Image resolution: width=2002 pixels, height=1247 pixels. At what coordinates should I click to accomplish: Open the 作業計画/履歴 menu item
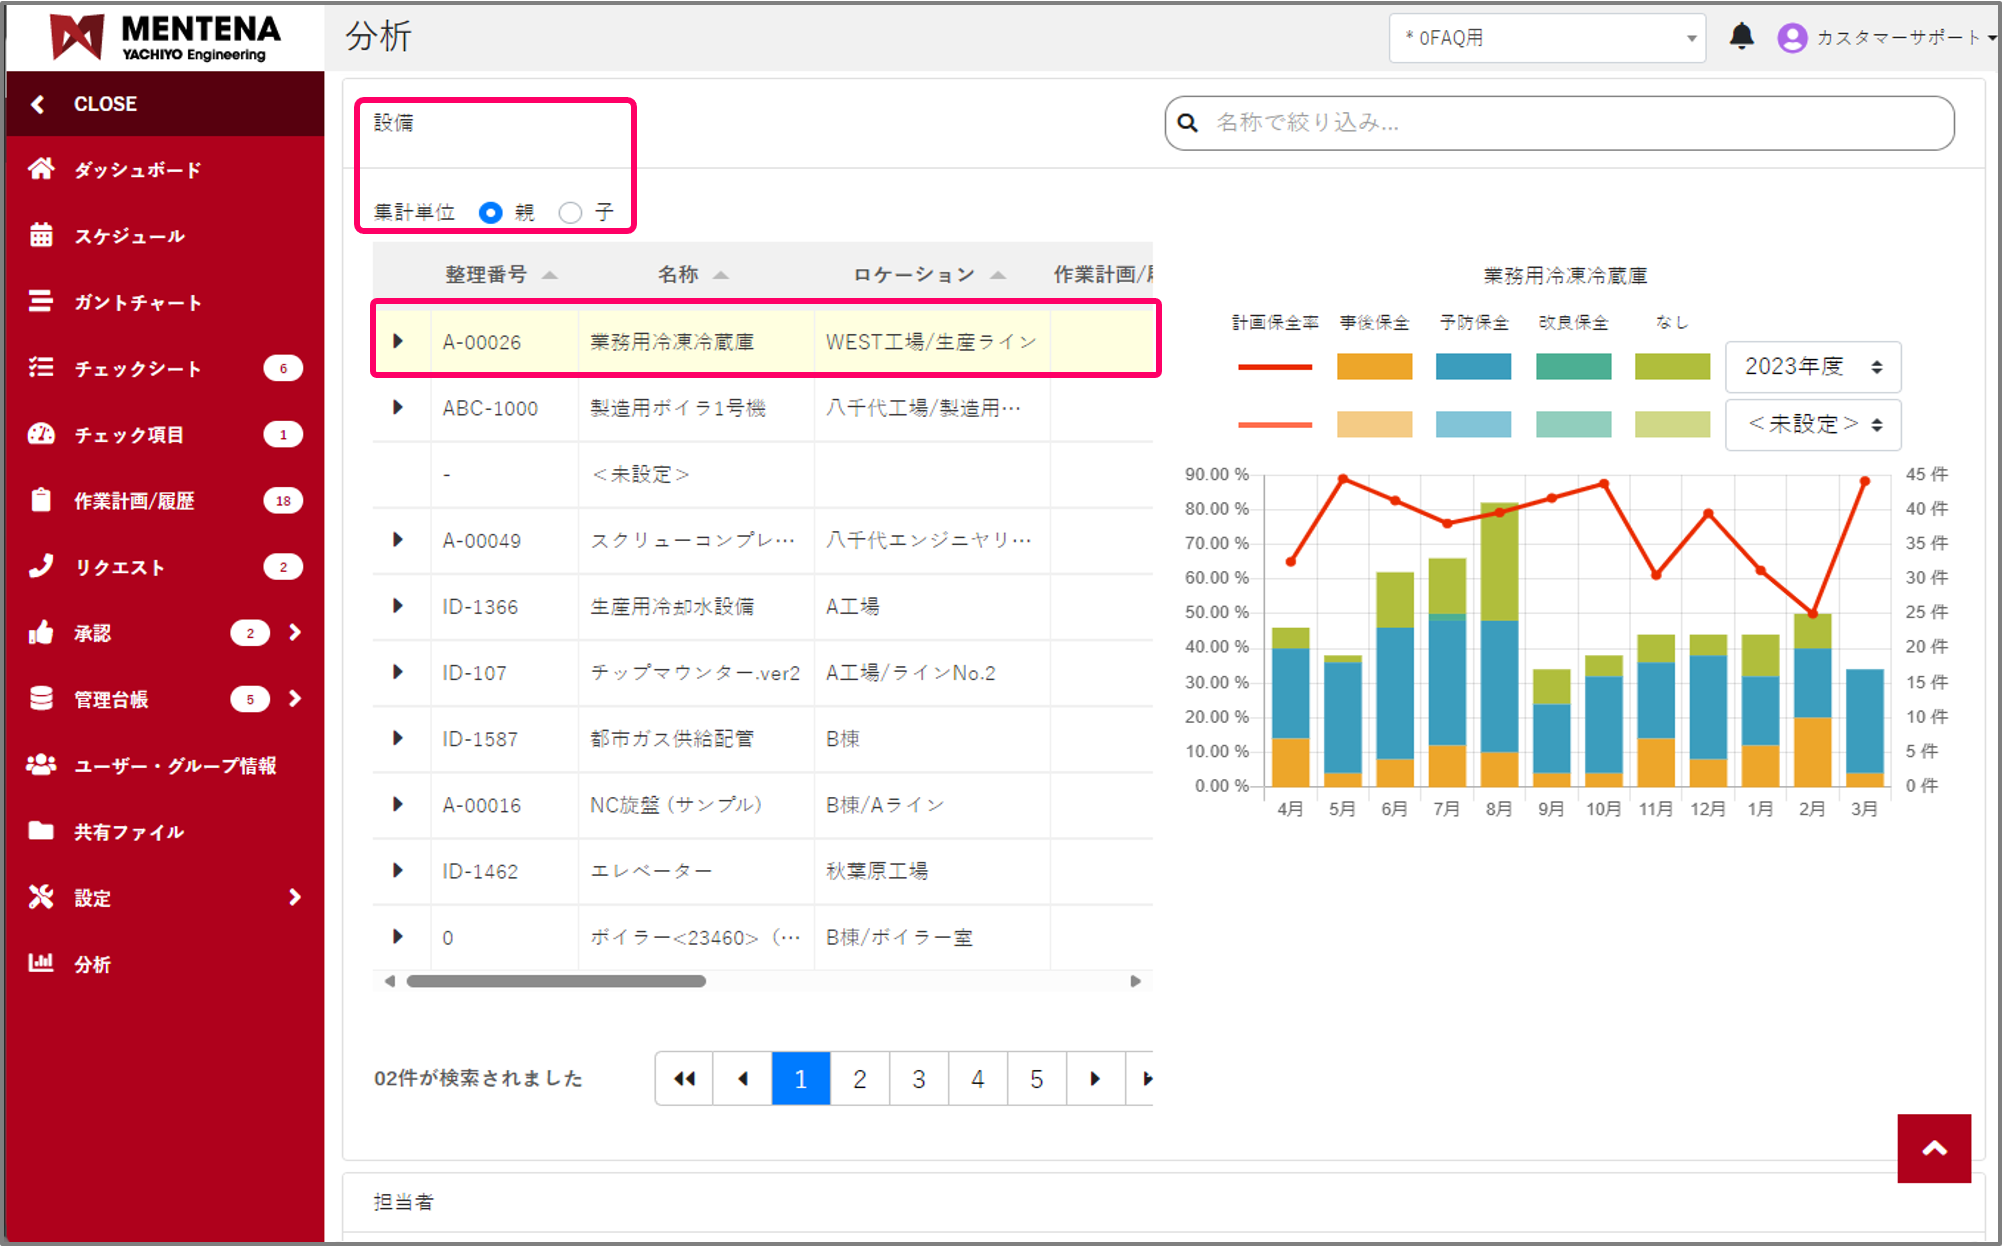[134, 500]
